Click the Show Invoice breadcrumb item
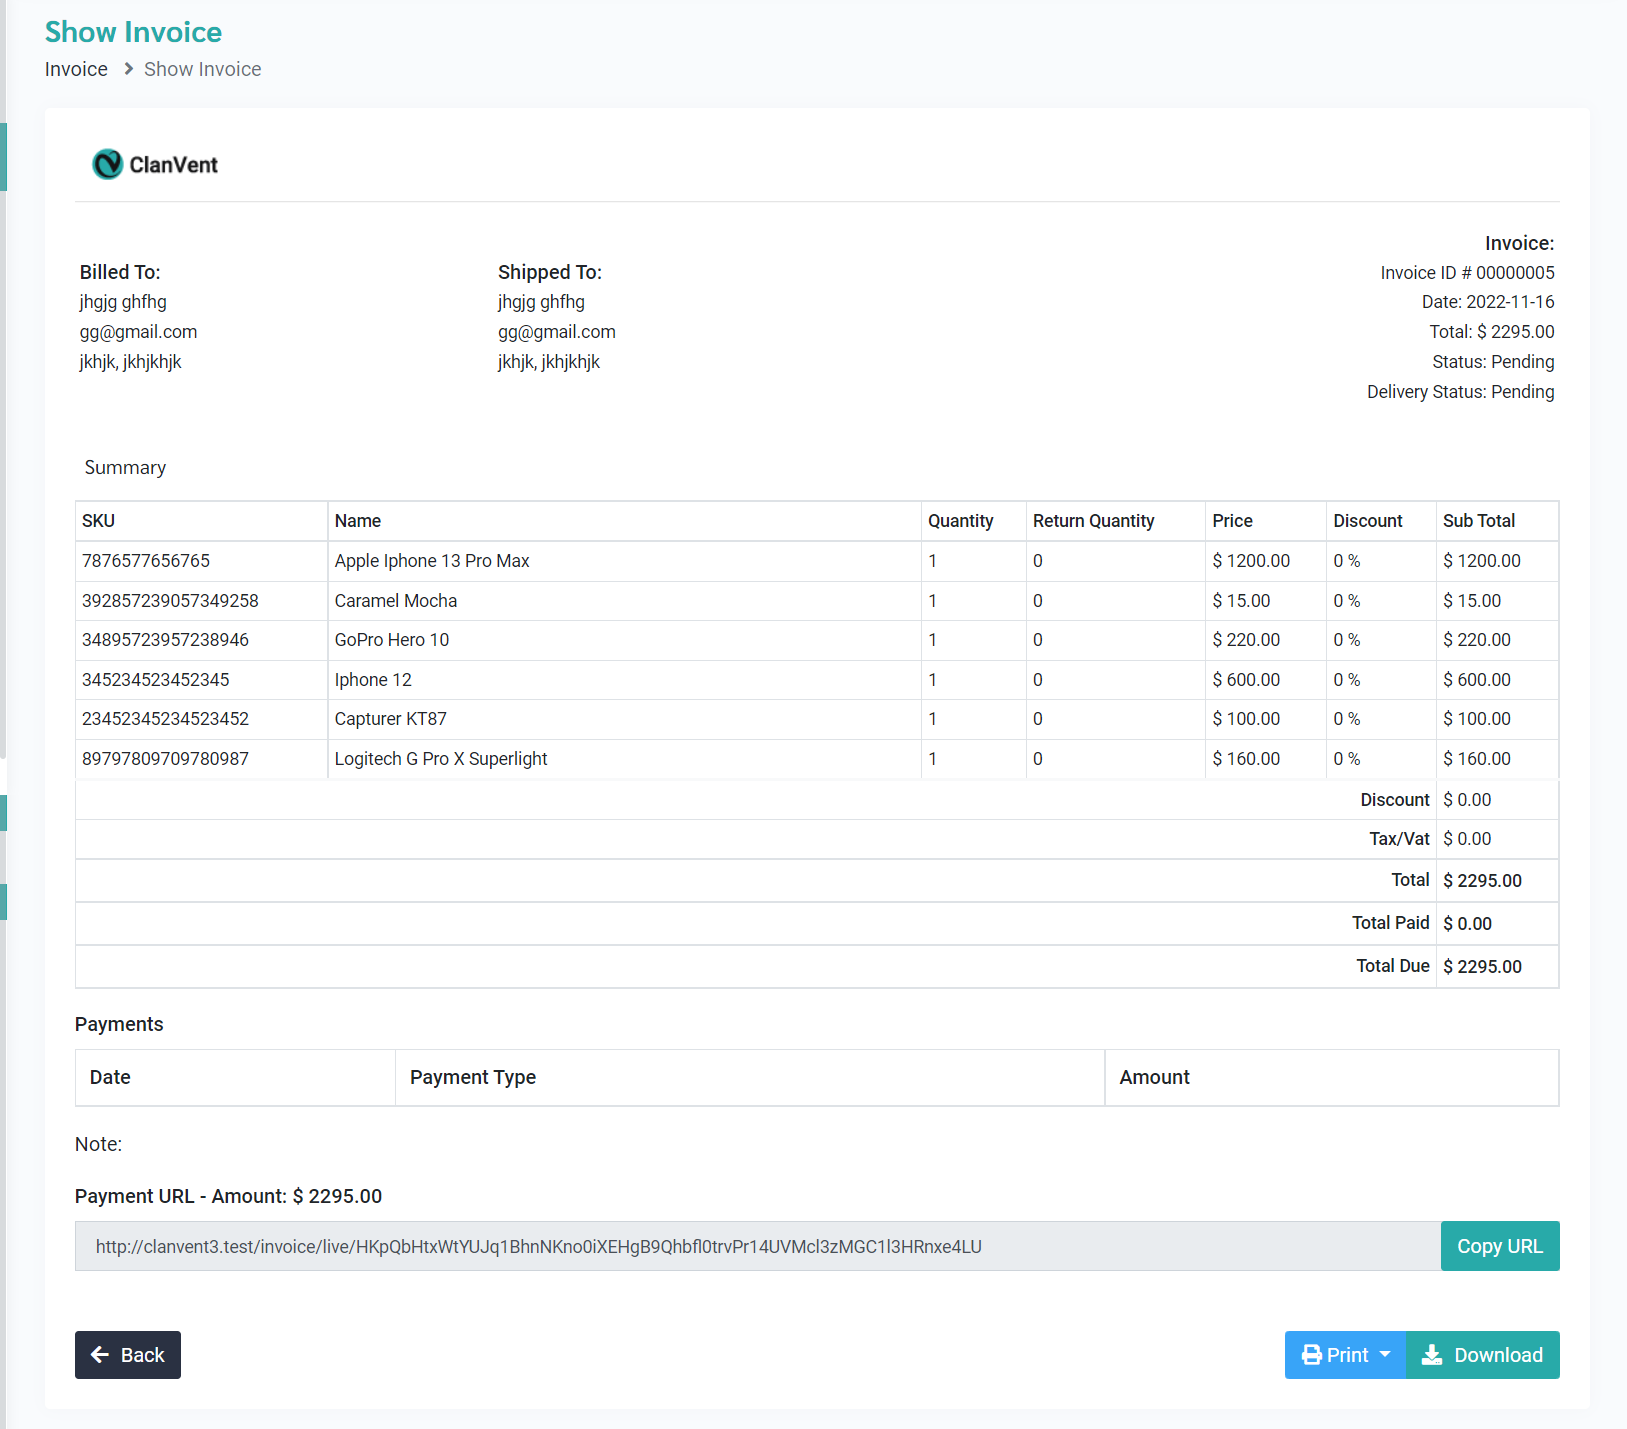1627x1429 pixels. (x=202, y=69)
